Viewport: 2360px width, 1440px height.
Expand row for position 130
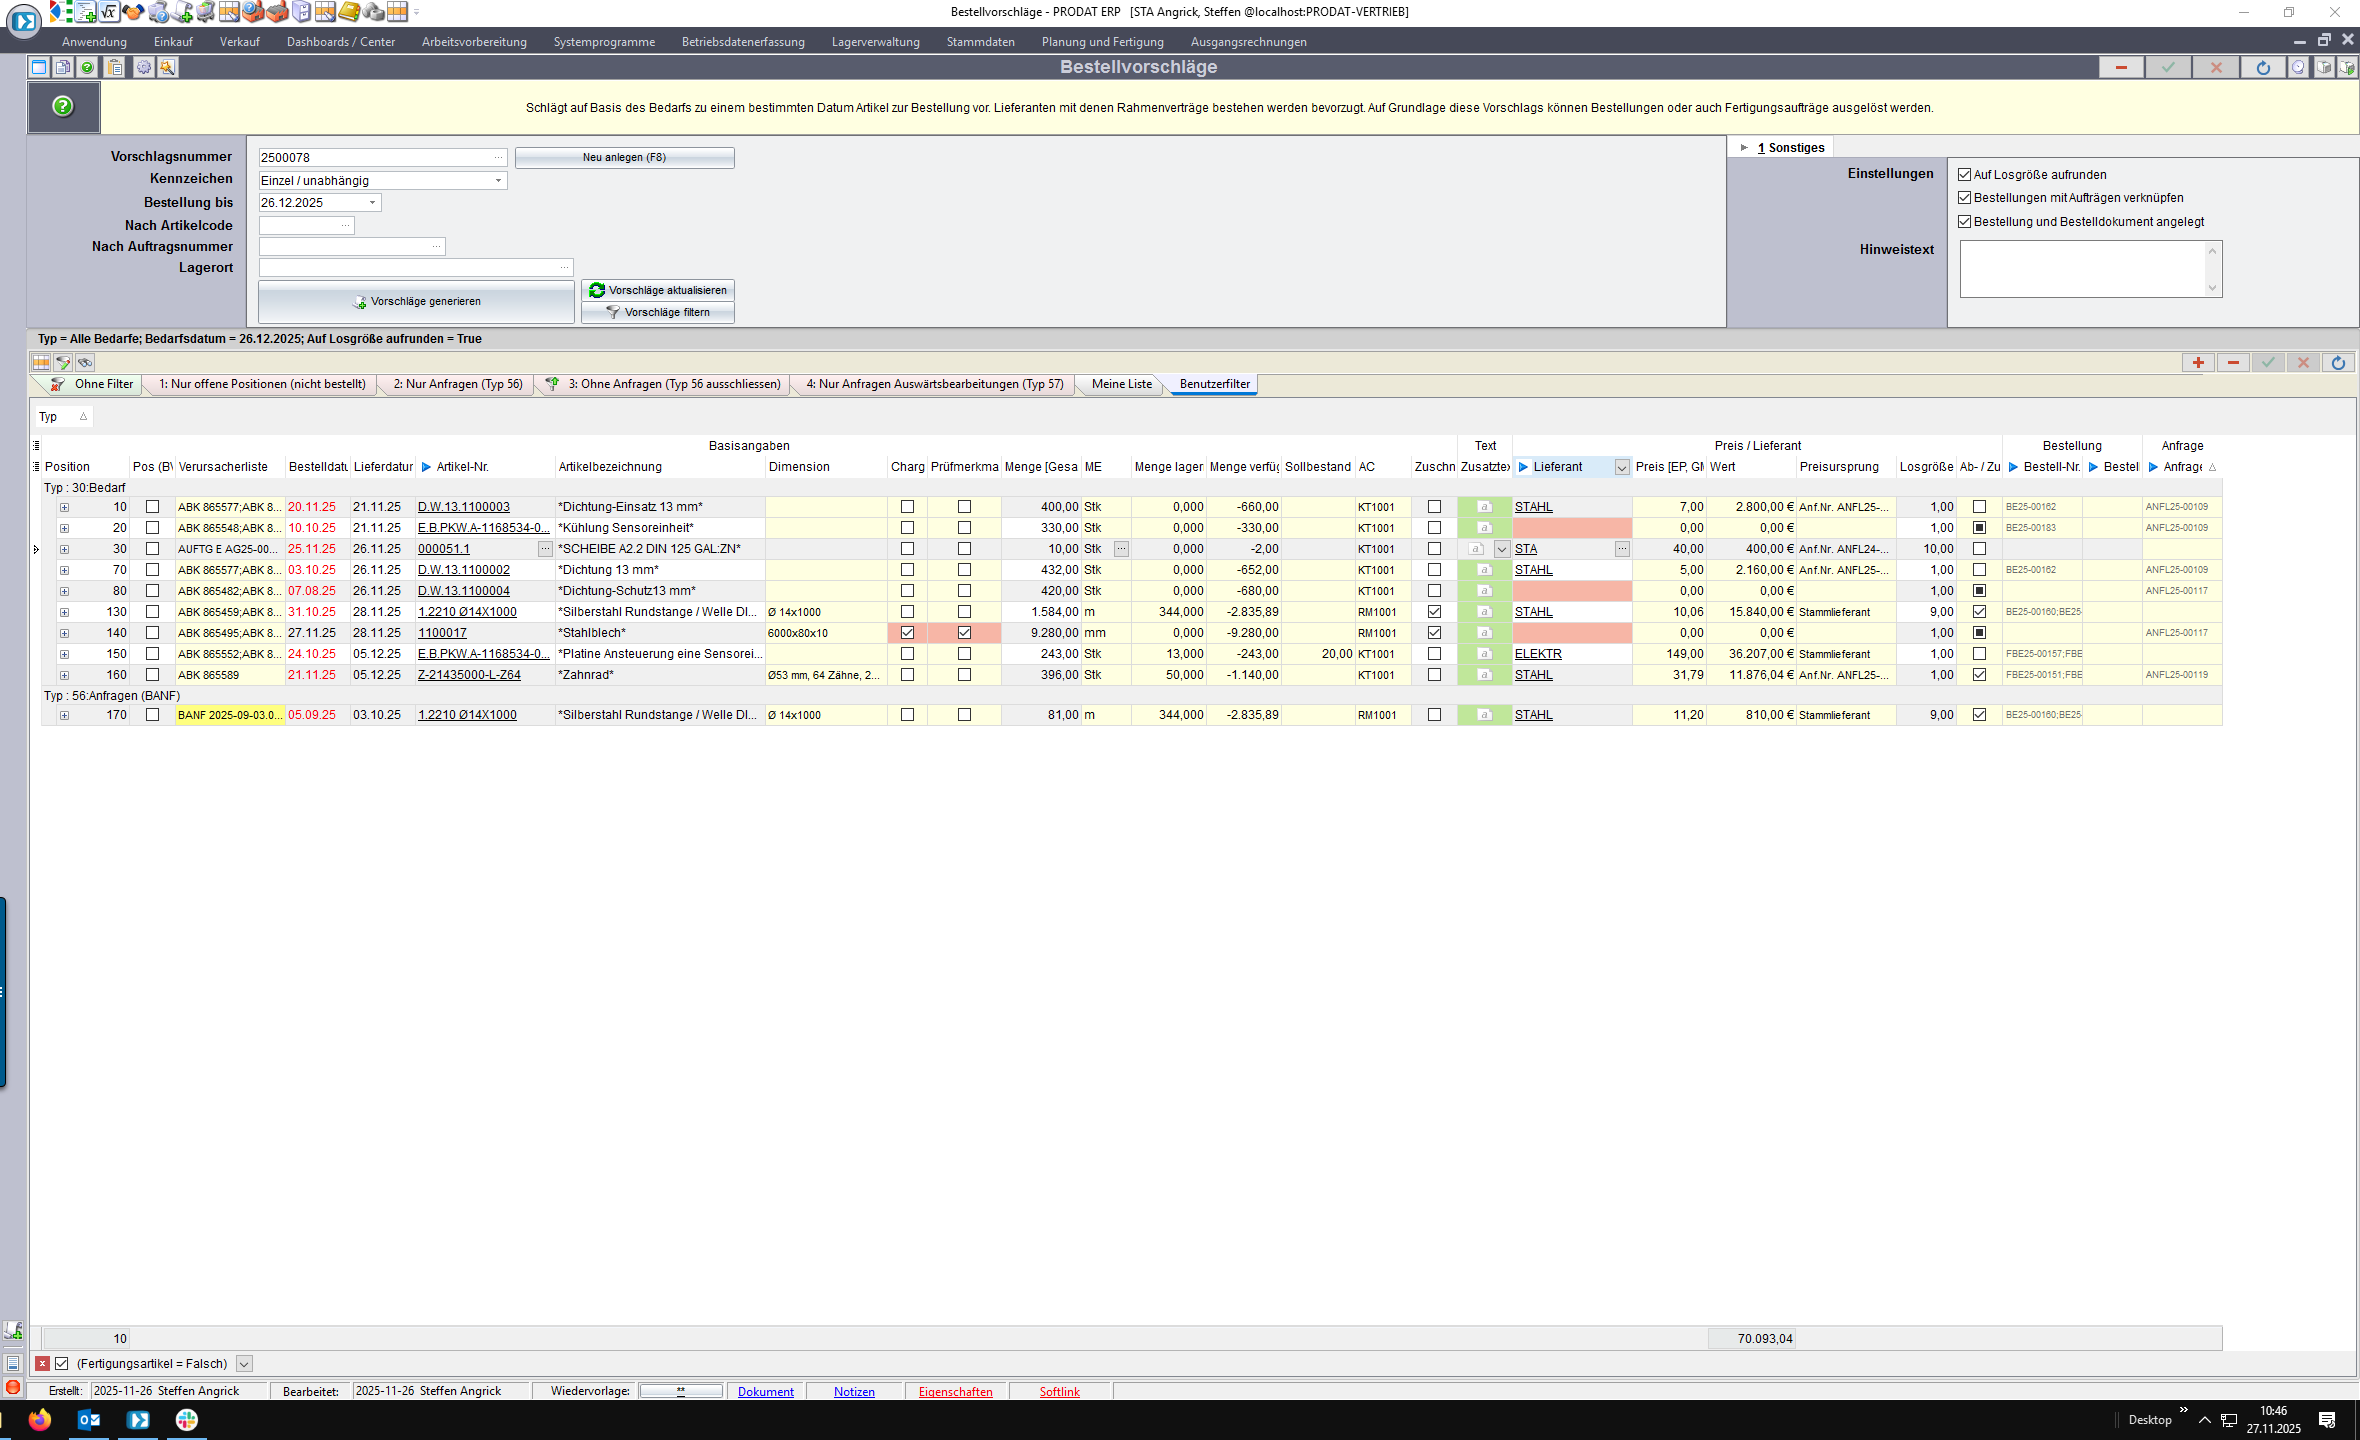pos(64,612)
